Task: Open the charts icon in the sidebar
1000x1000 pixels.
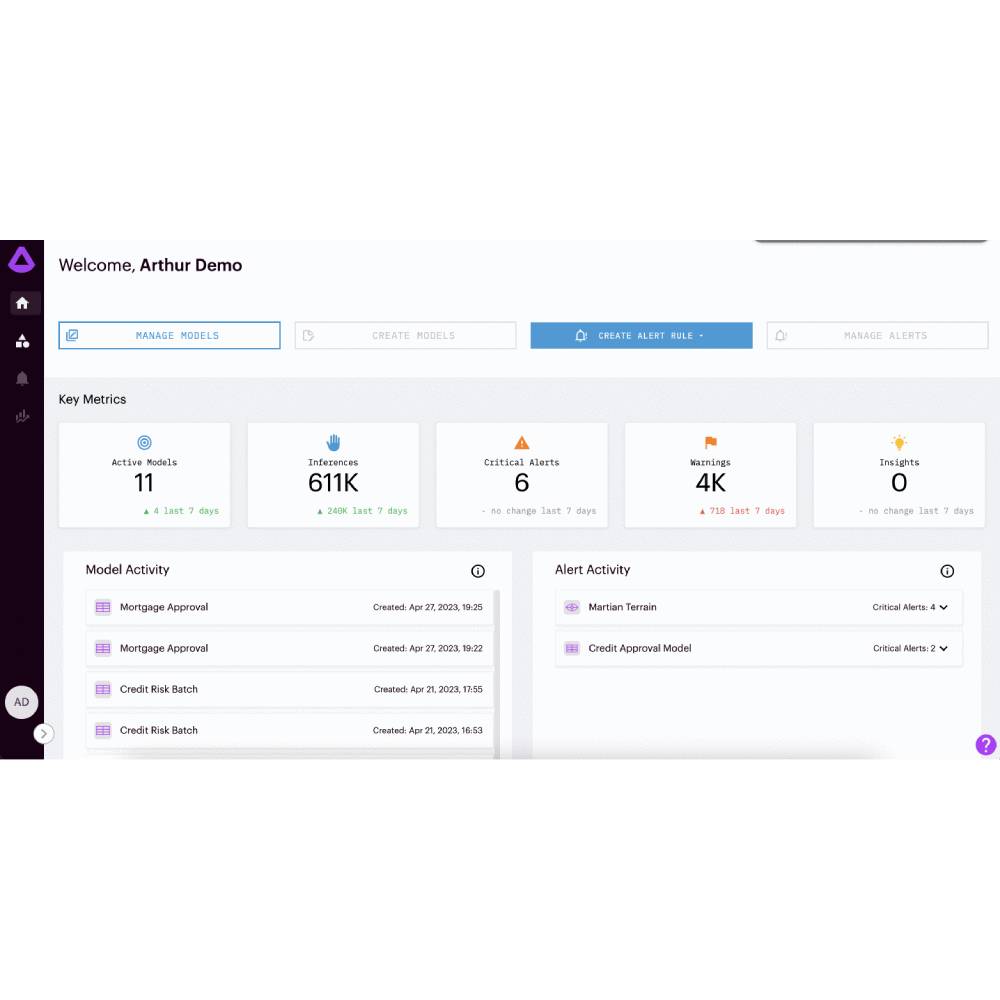Action: pos(22,417)
